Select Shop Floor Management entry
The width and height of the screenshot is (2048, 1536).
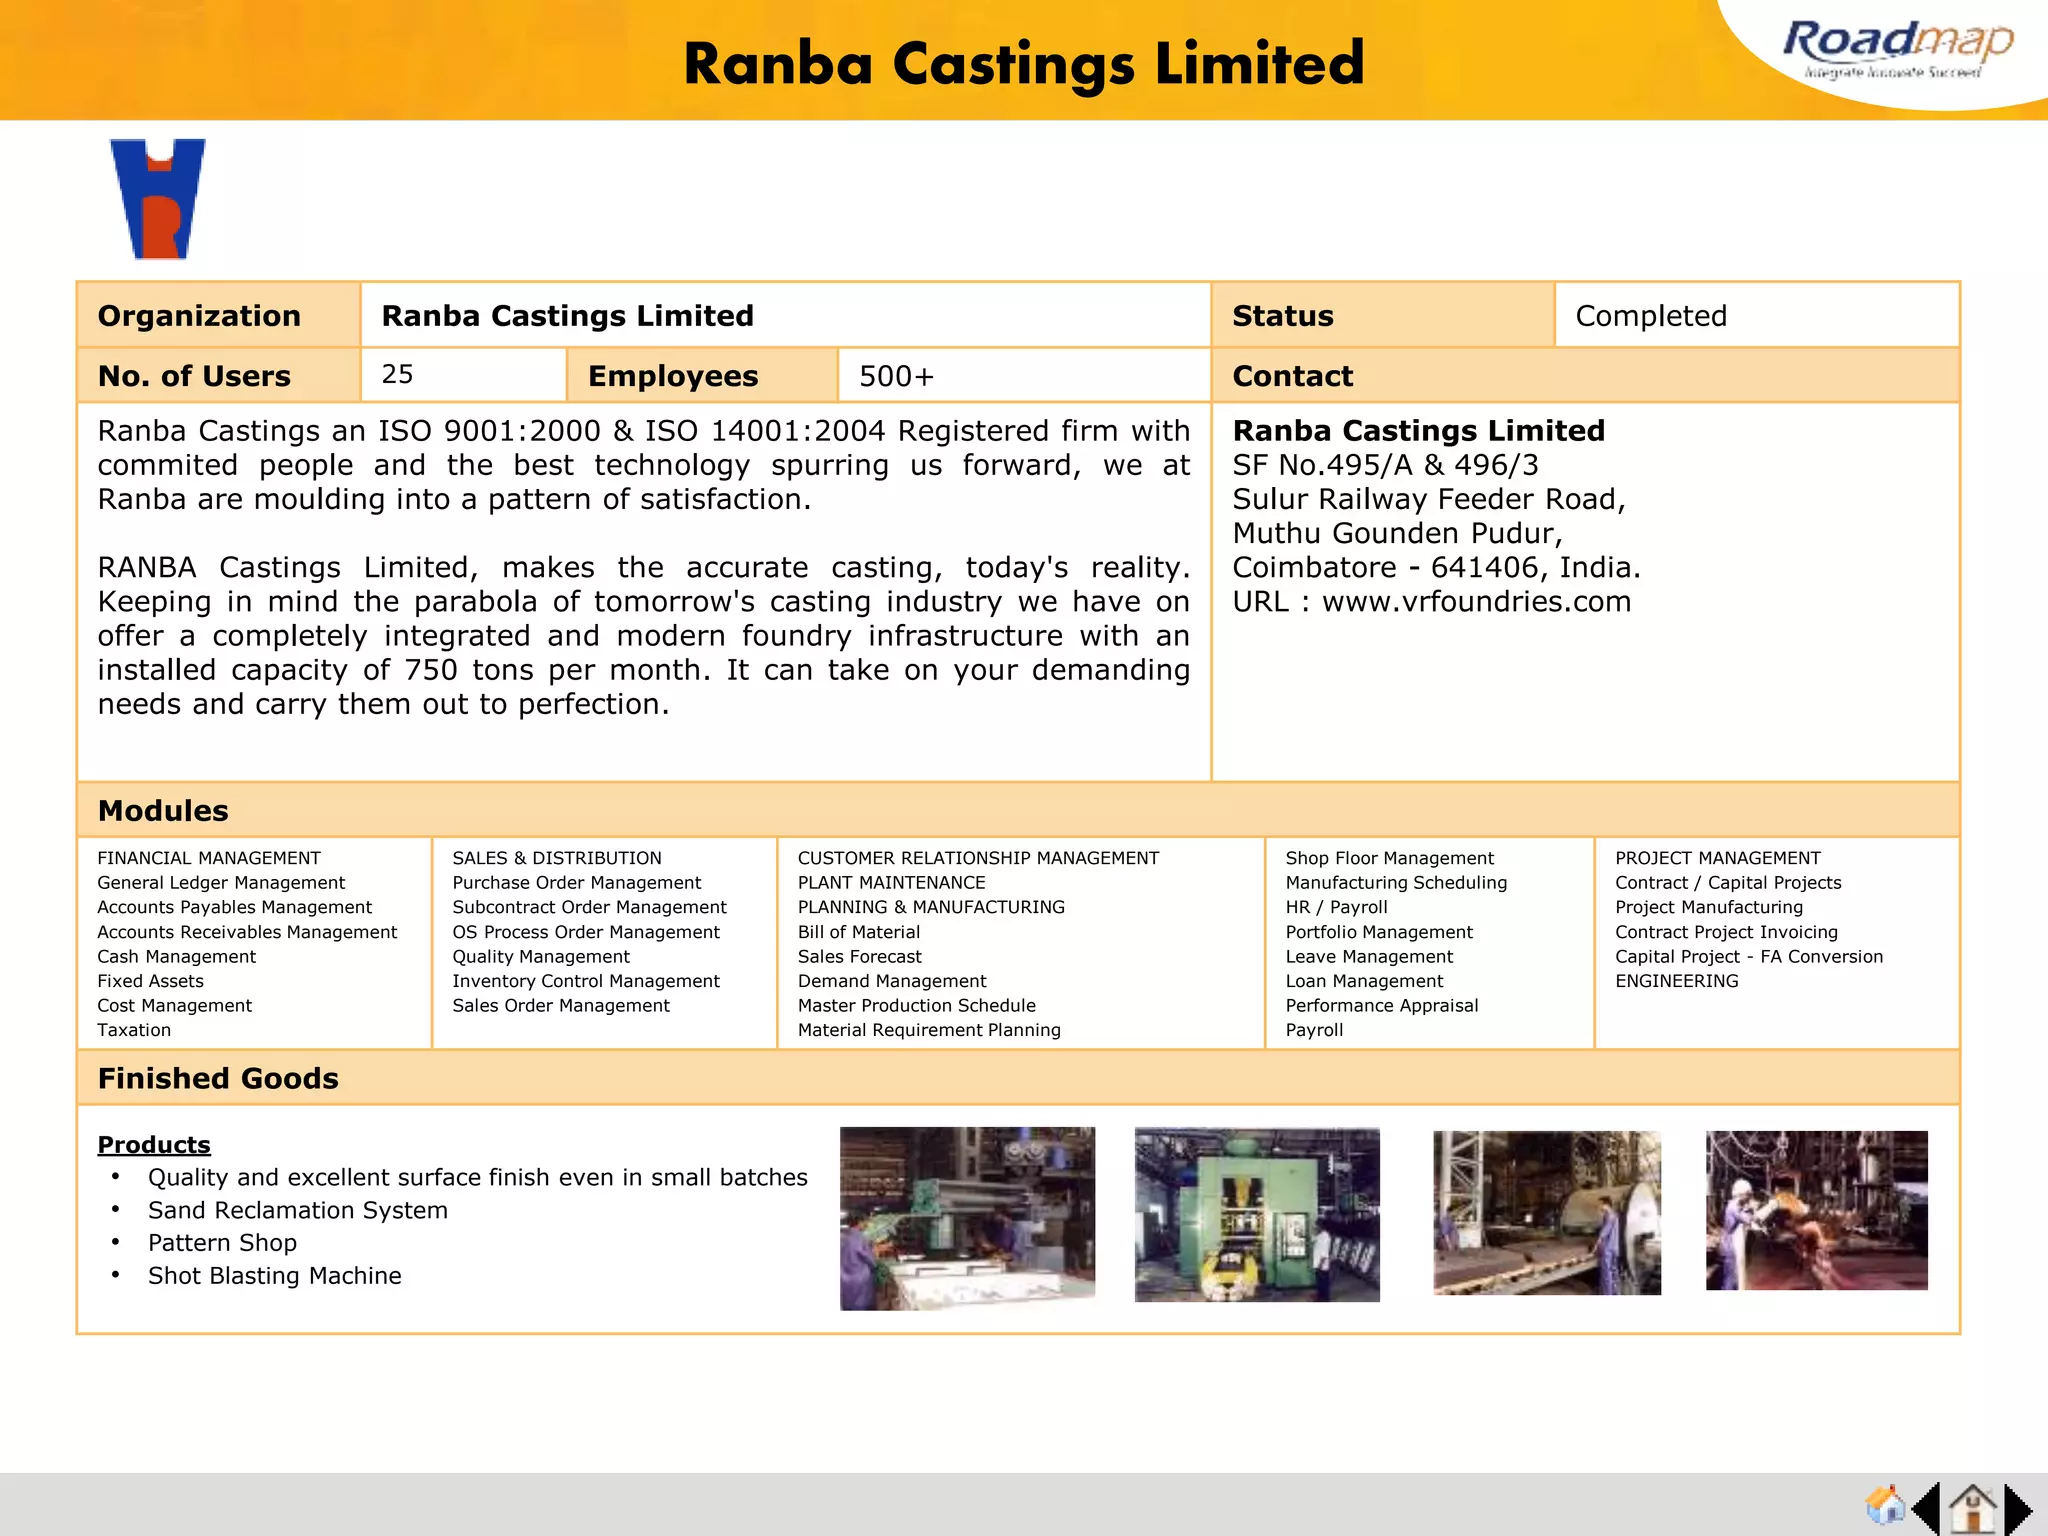(x=1390, y=858)
